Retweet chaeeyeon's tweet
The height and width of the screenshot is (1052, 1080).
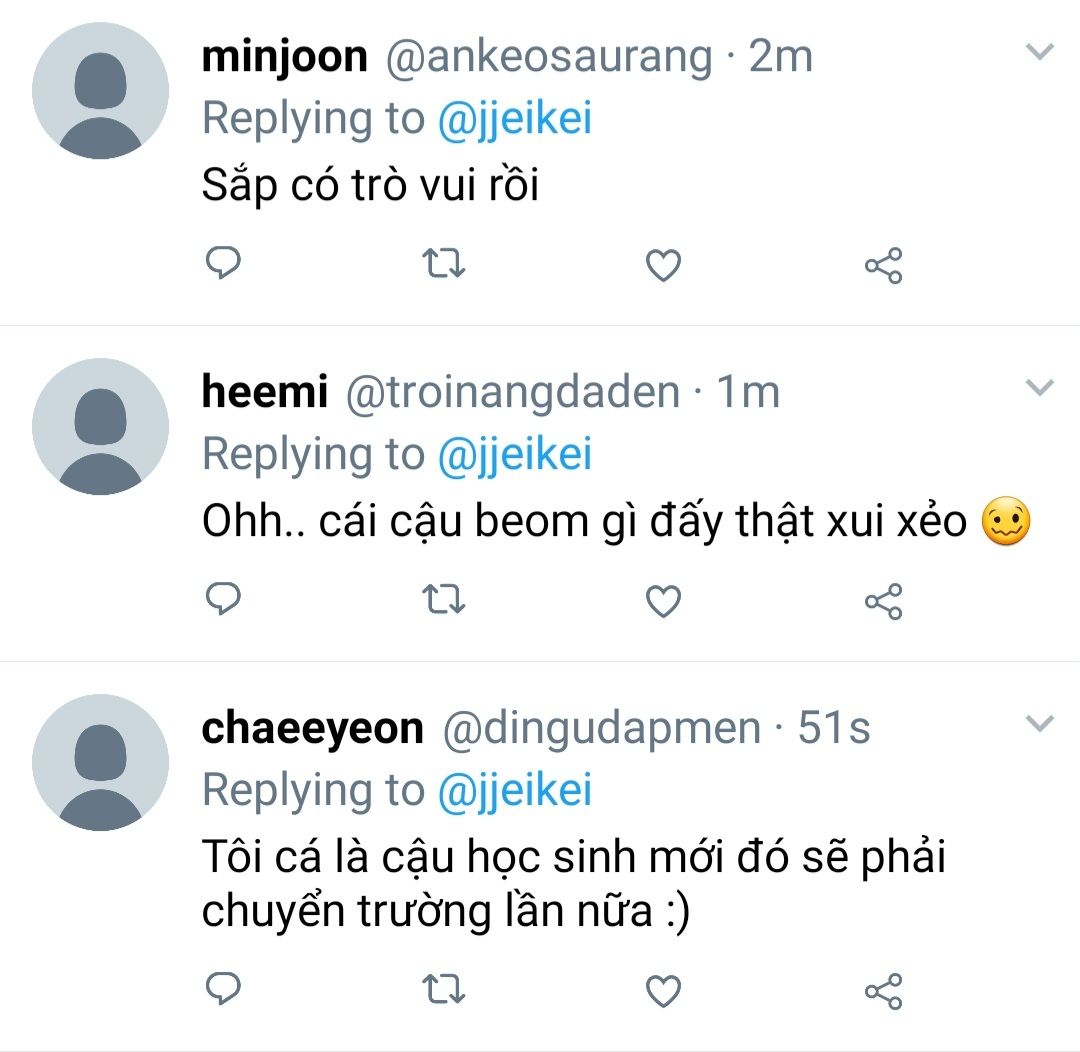[x=444, y=990]
